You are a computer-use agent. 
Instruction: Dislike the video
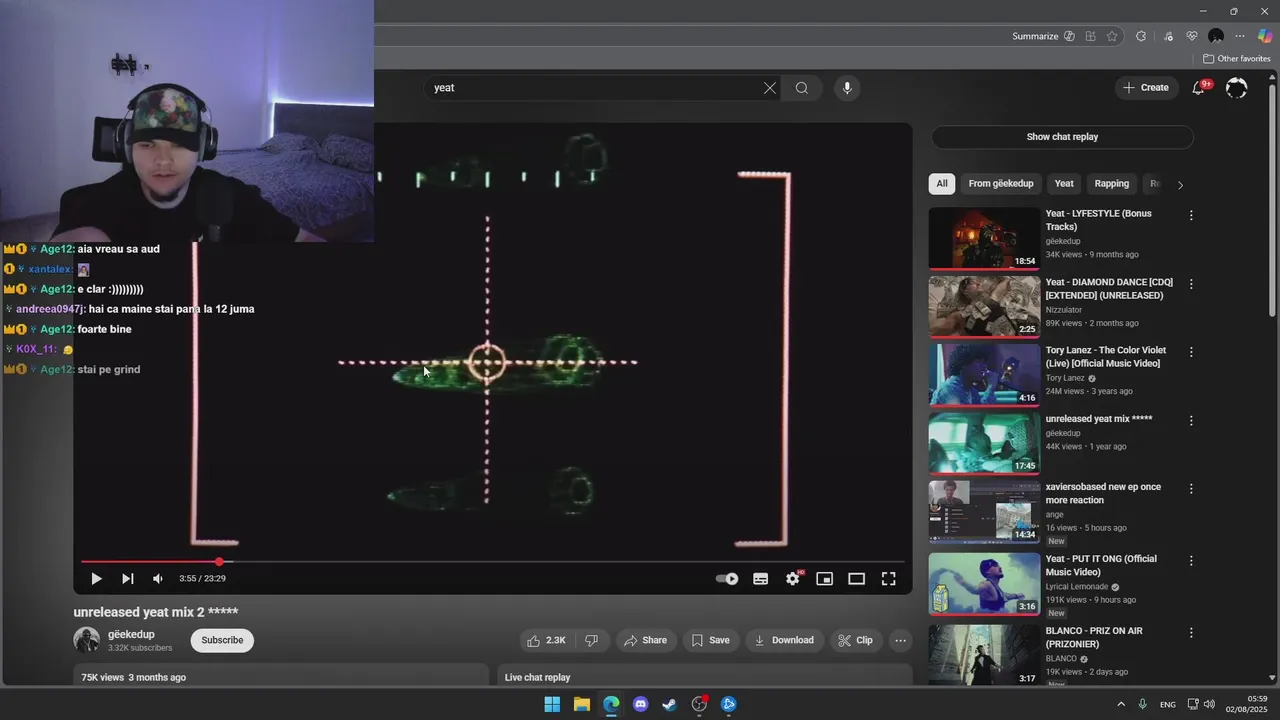(592, 640)
